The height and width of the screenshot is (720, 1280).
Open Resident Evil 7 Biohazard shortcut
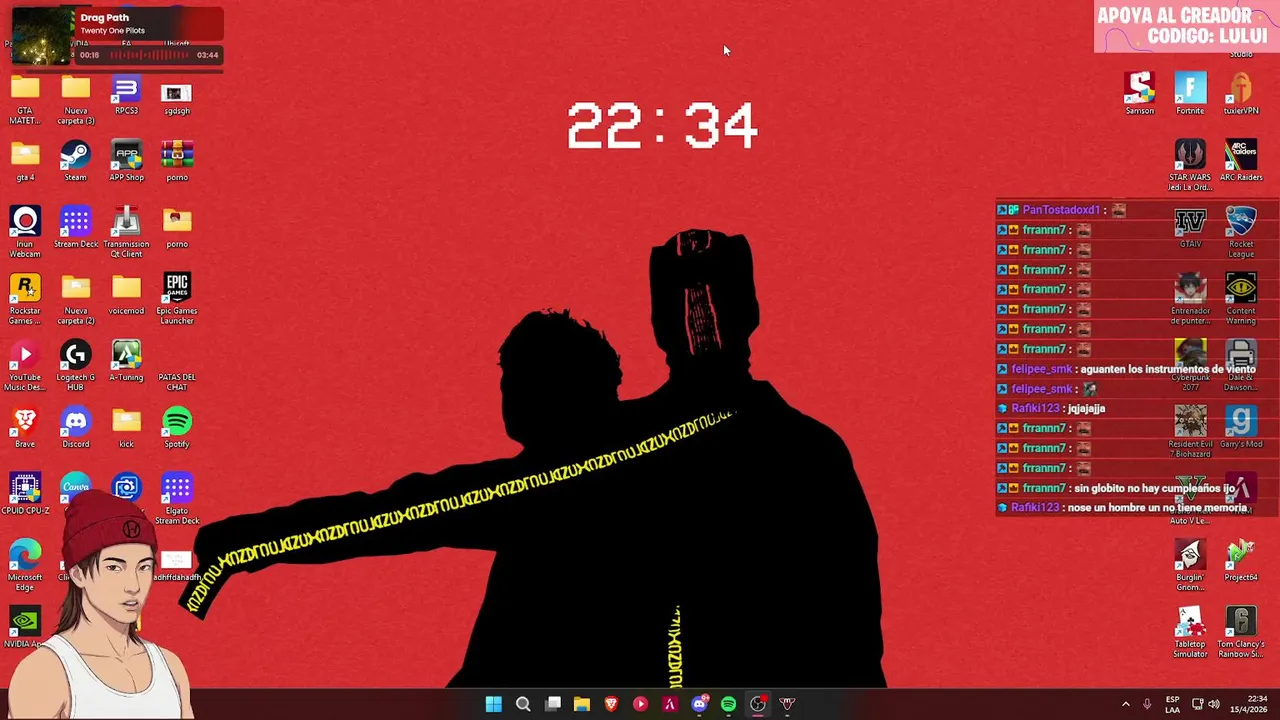click(1190, 432)
